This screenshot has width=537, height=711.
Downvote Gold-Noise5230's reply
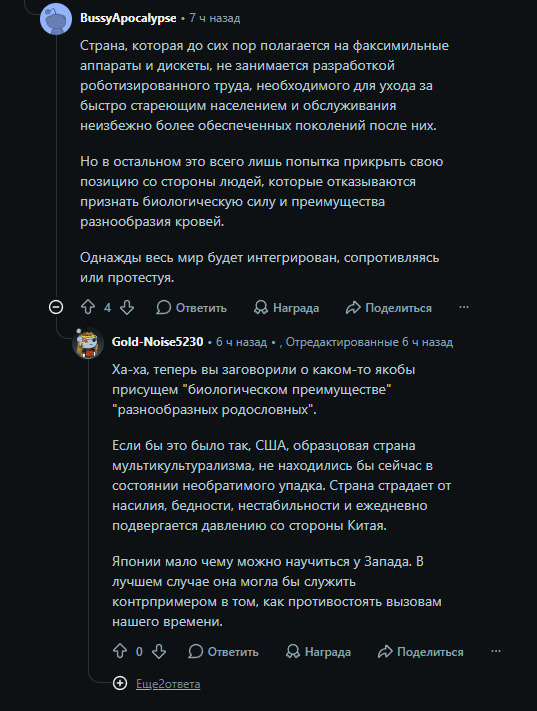(x=159, y=652)
